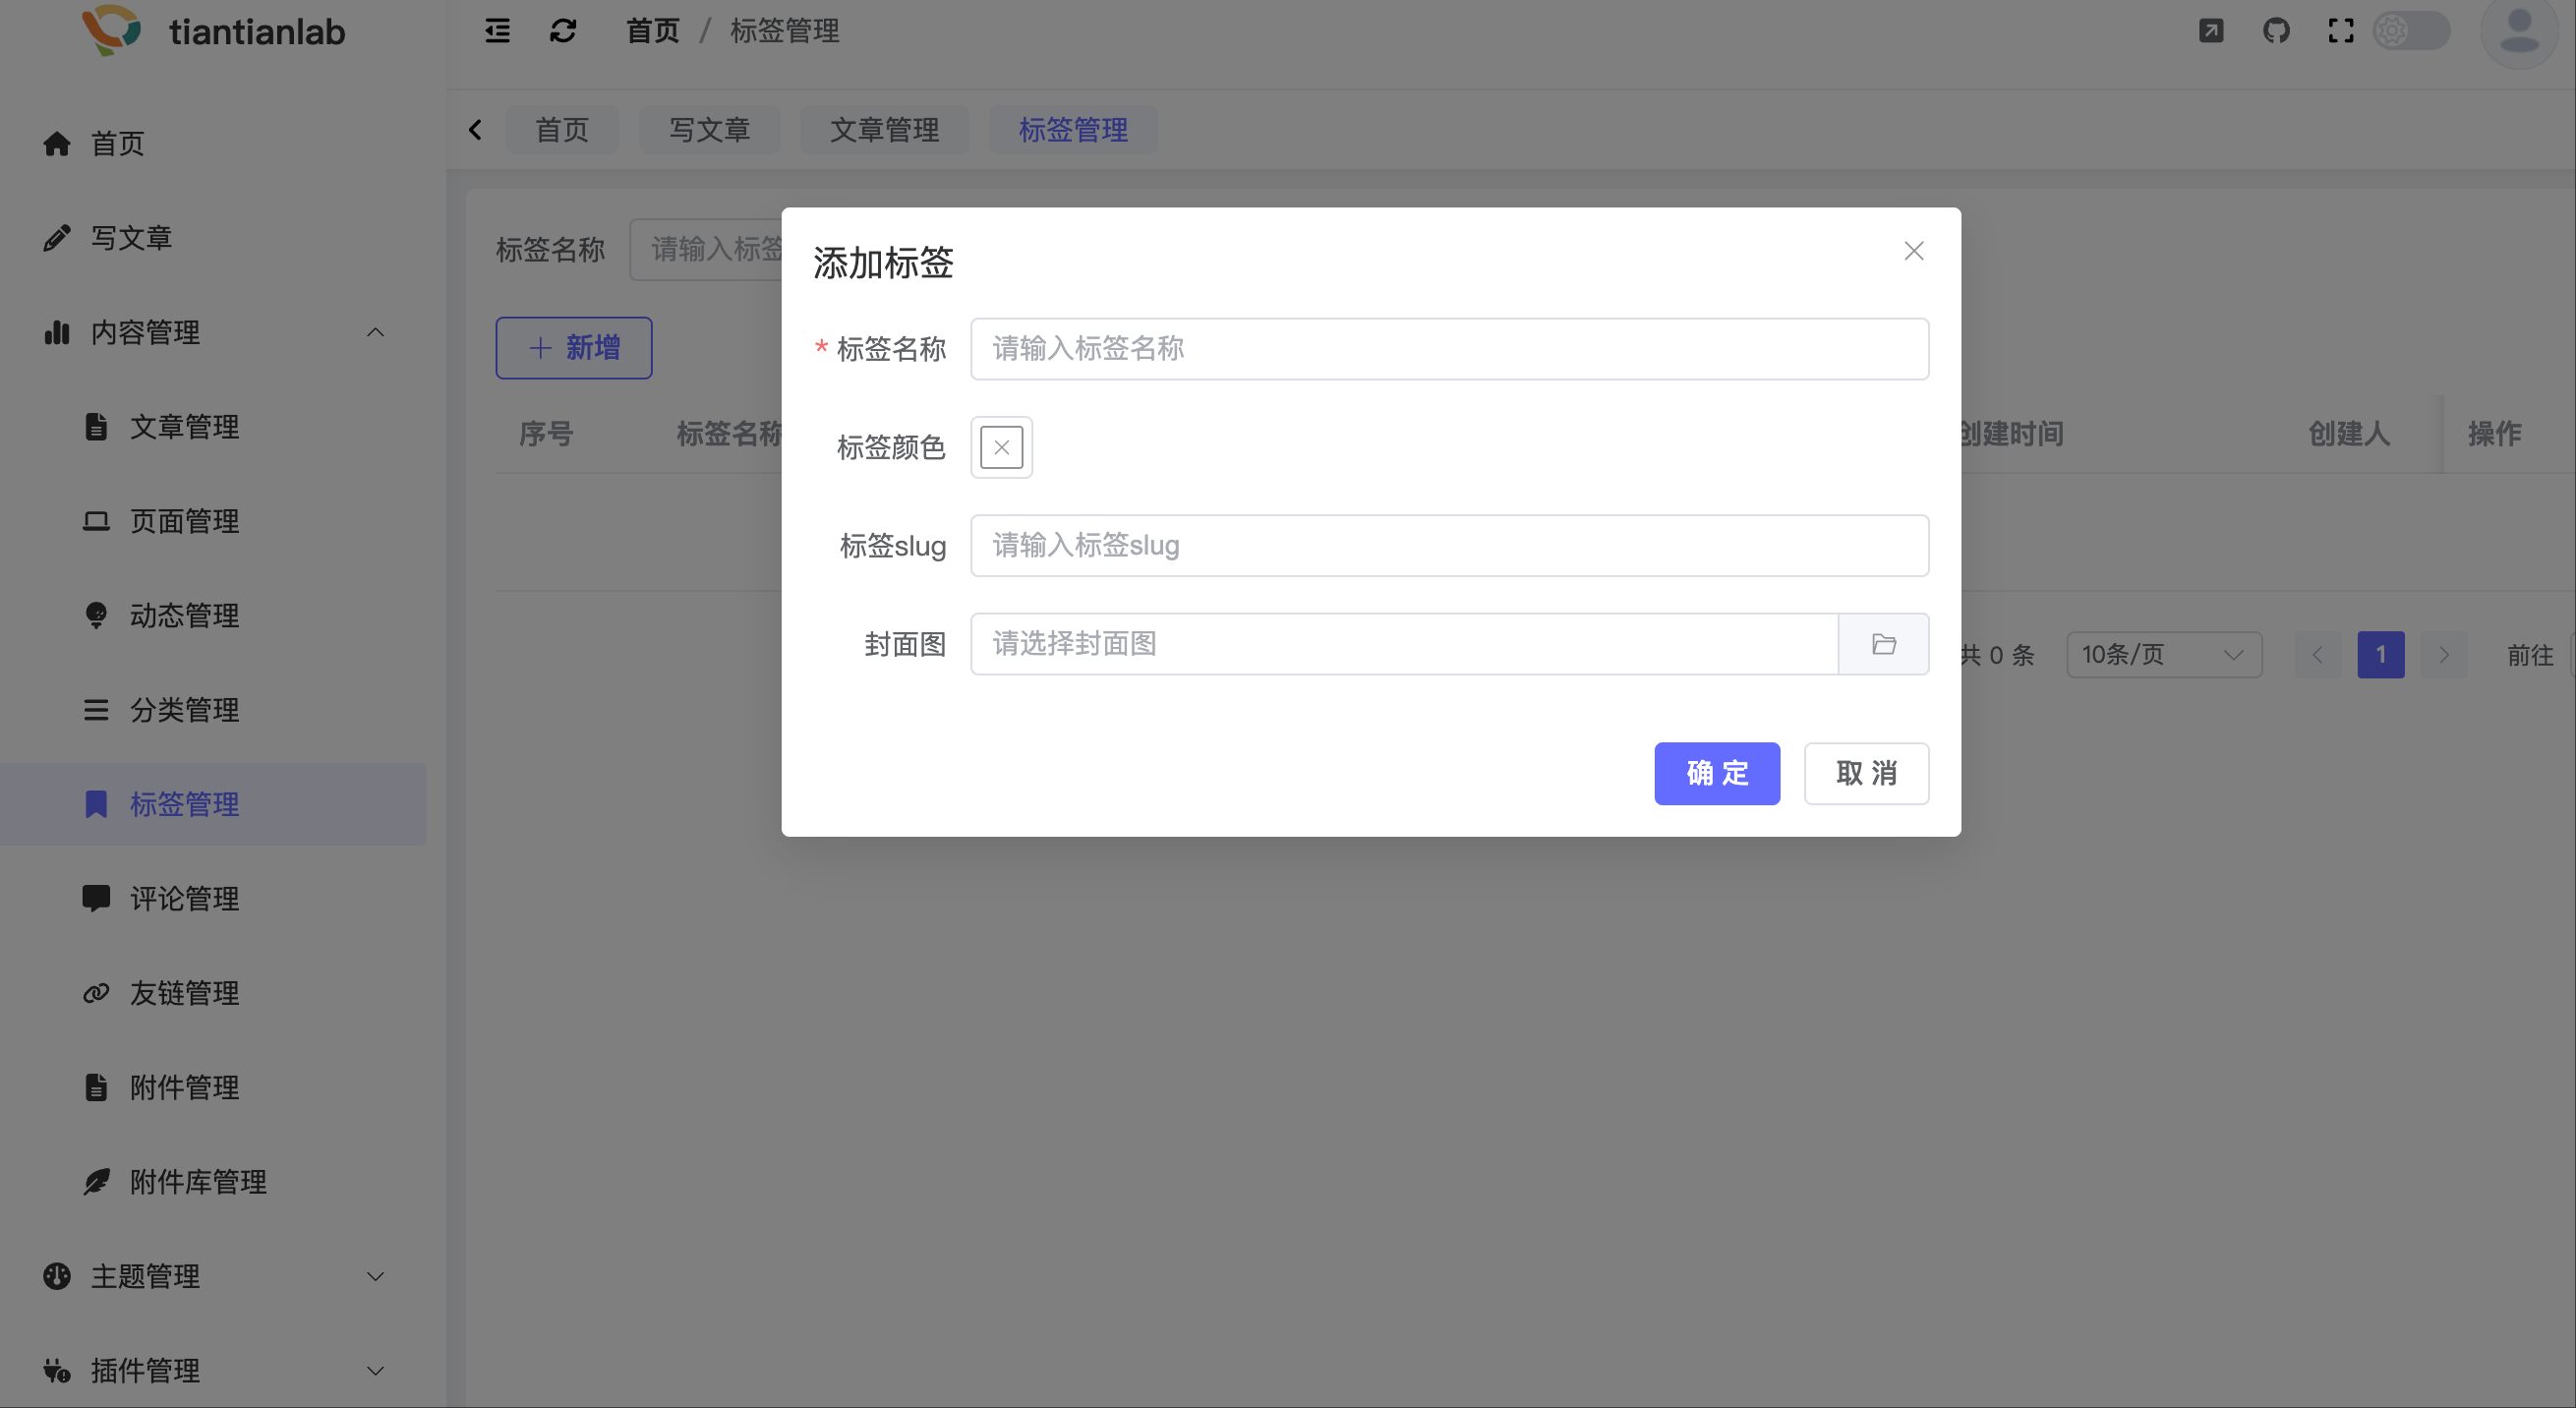Open the 标签颜色 color picker swatch
This screenshot has height=1408, width=2576.
pos(1001,447)
